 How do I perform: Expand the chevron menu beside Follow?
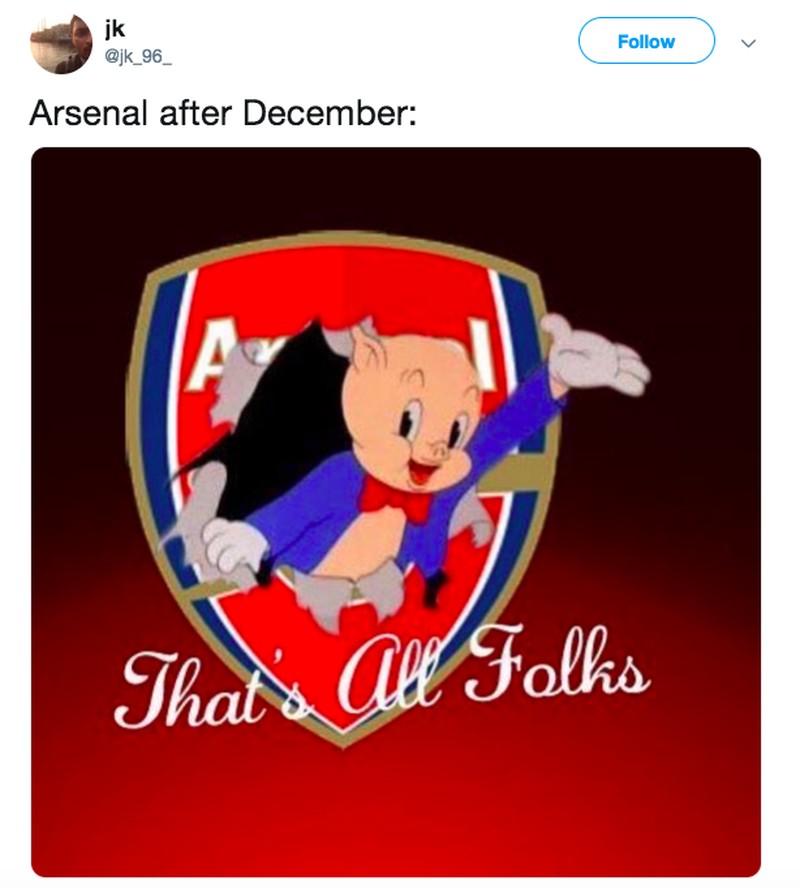[x=747, y=43]
